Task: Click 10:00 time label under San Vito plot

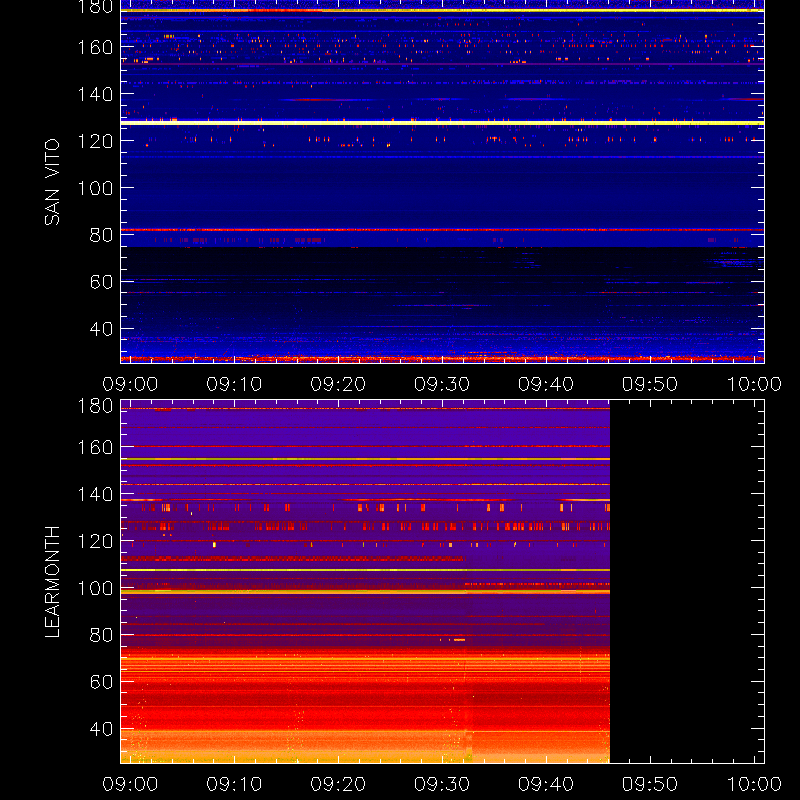Action: pos(754,384)
